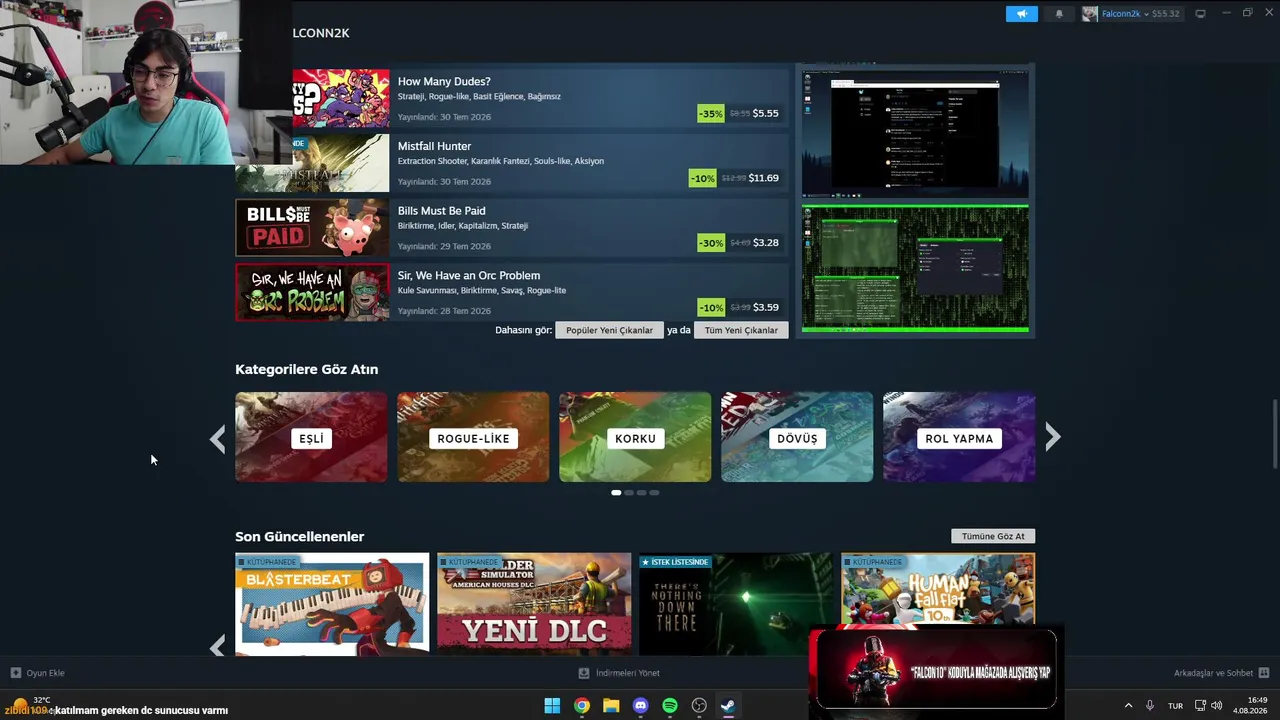Open network settings from the system tray
Viewport: 1280px width, 720px height.
pos(1201,706)
